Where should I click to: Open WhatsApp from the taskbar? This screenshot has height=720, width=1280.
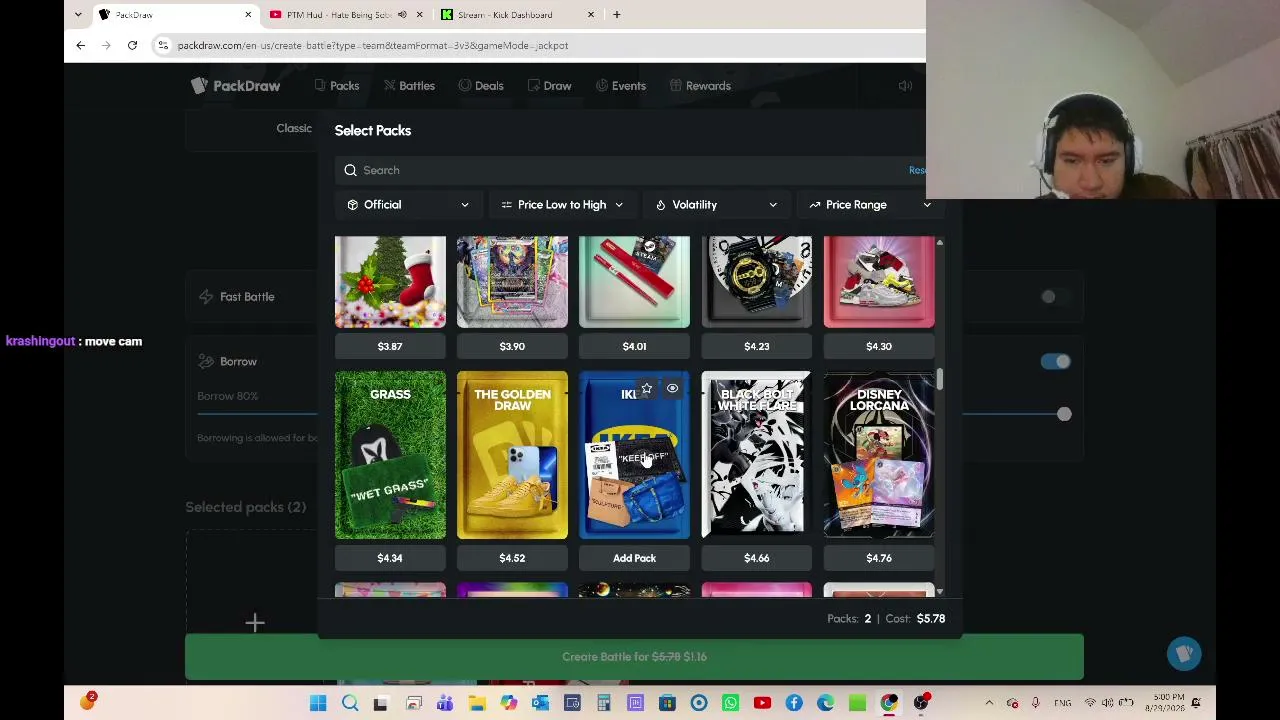tap(730, 703)
